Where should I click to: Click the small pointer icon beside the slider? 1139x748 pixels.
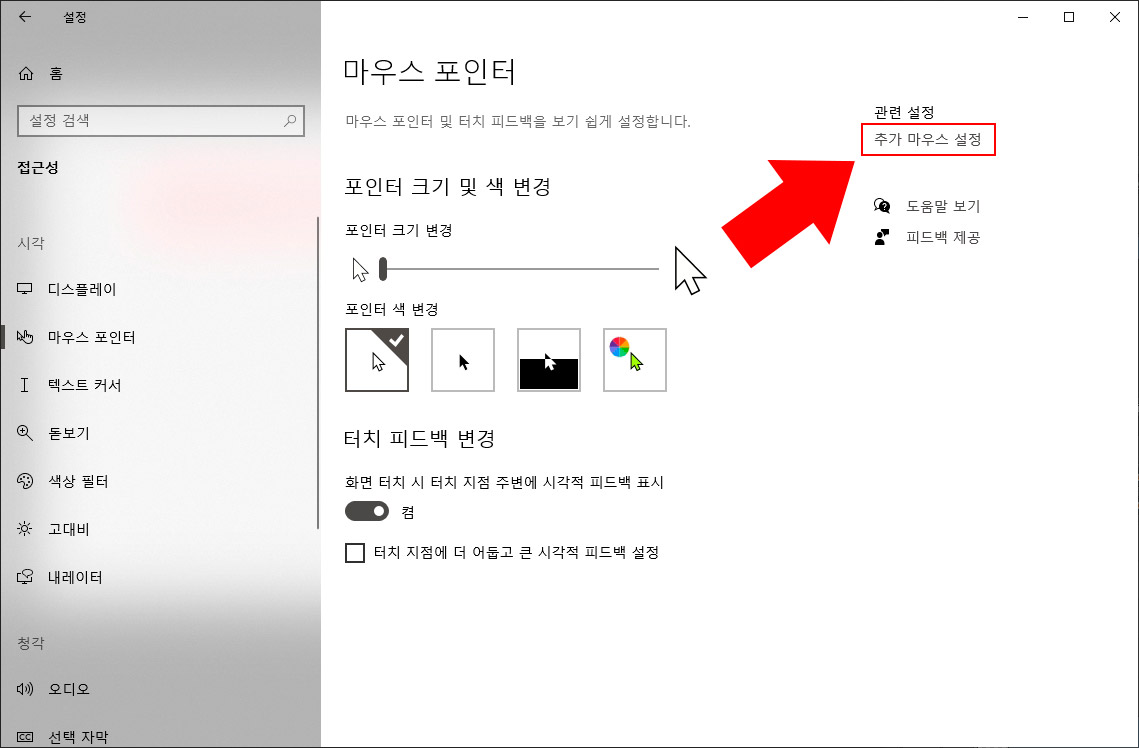click(360, 269)
